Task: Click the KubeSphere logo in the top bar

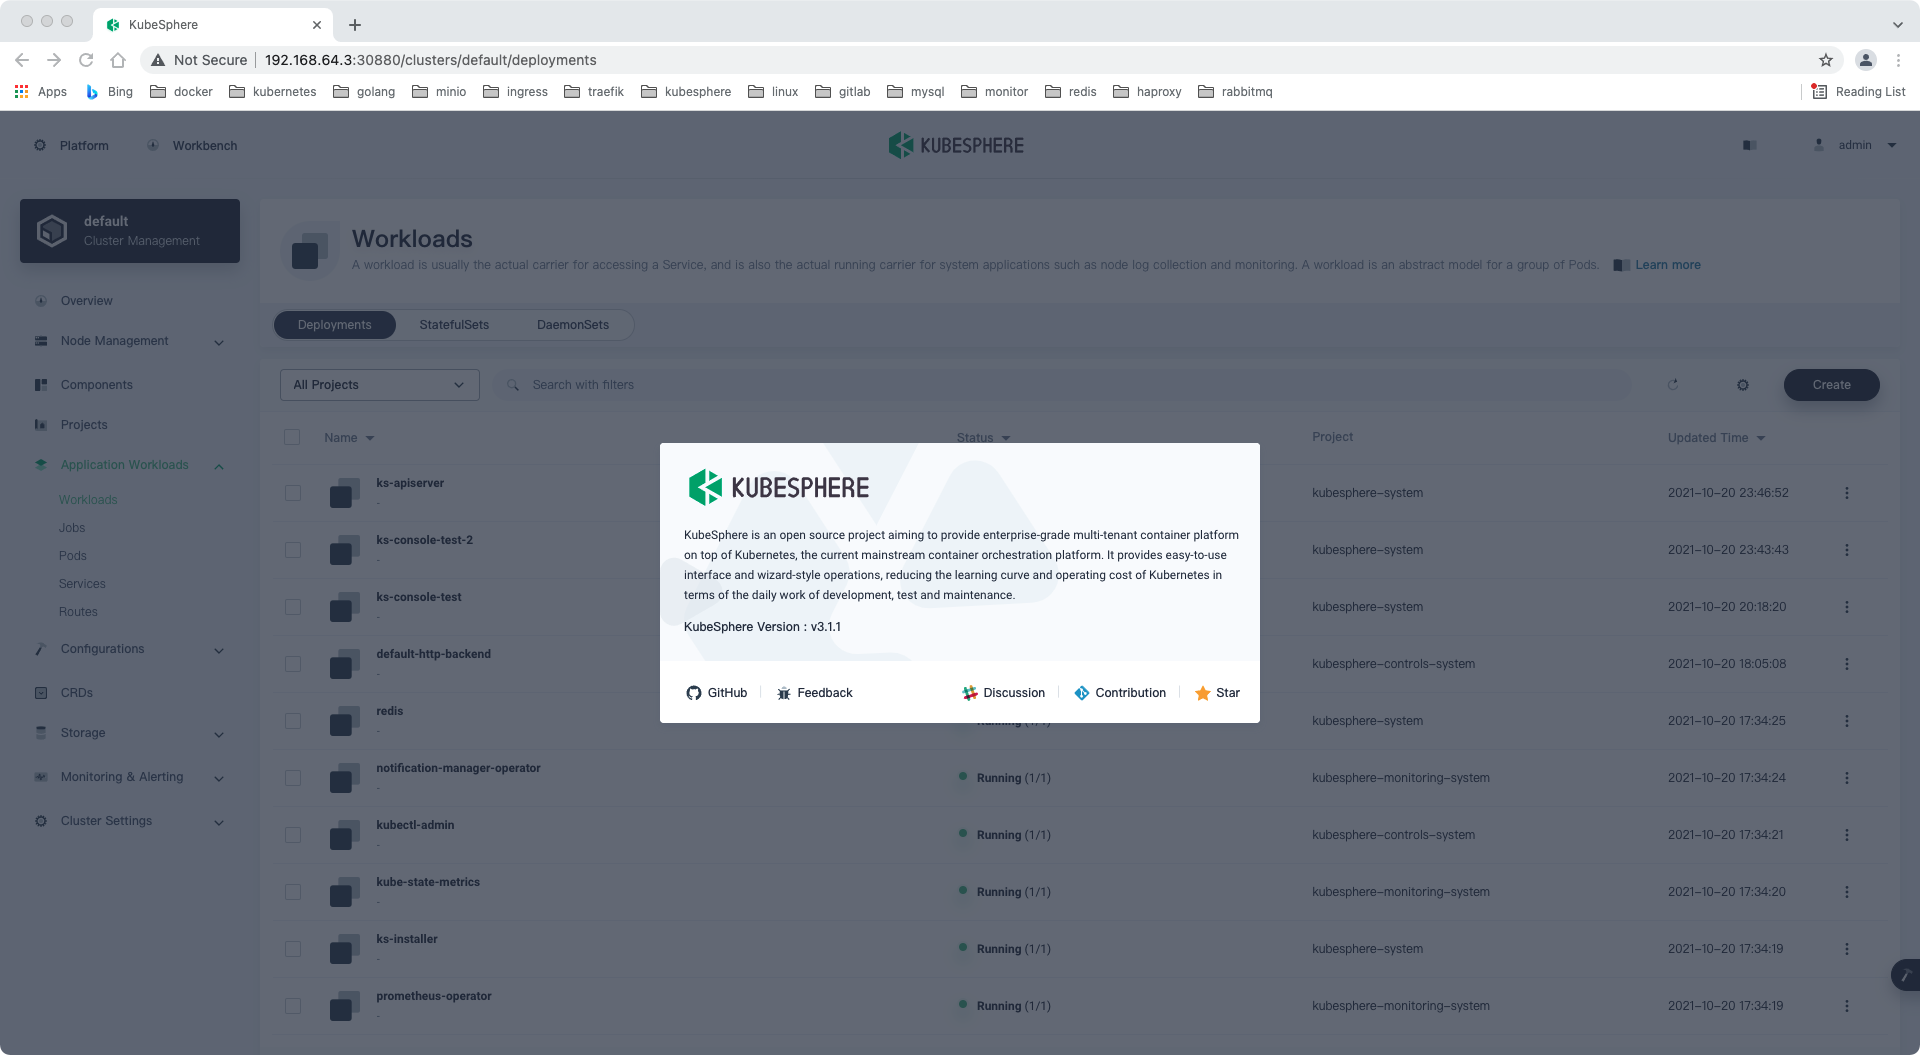Action: point(955,144)
